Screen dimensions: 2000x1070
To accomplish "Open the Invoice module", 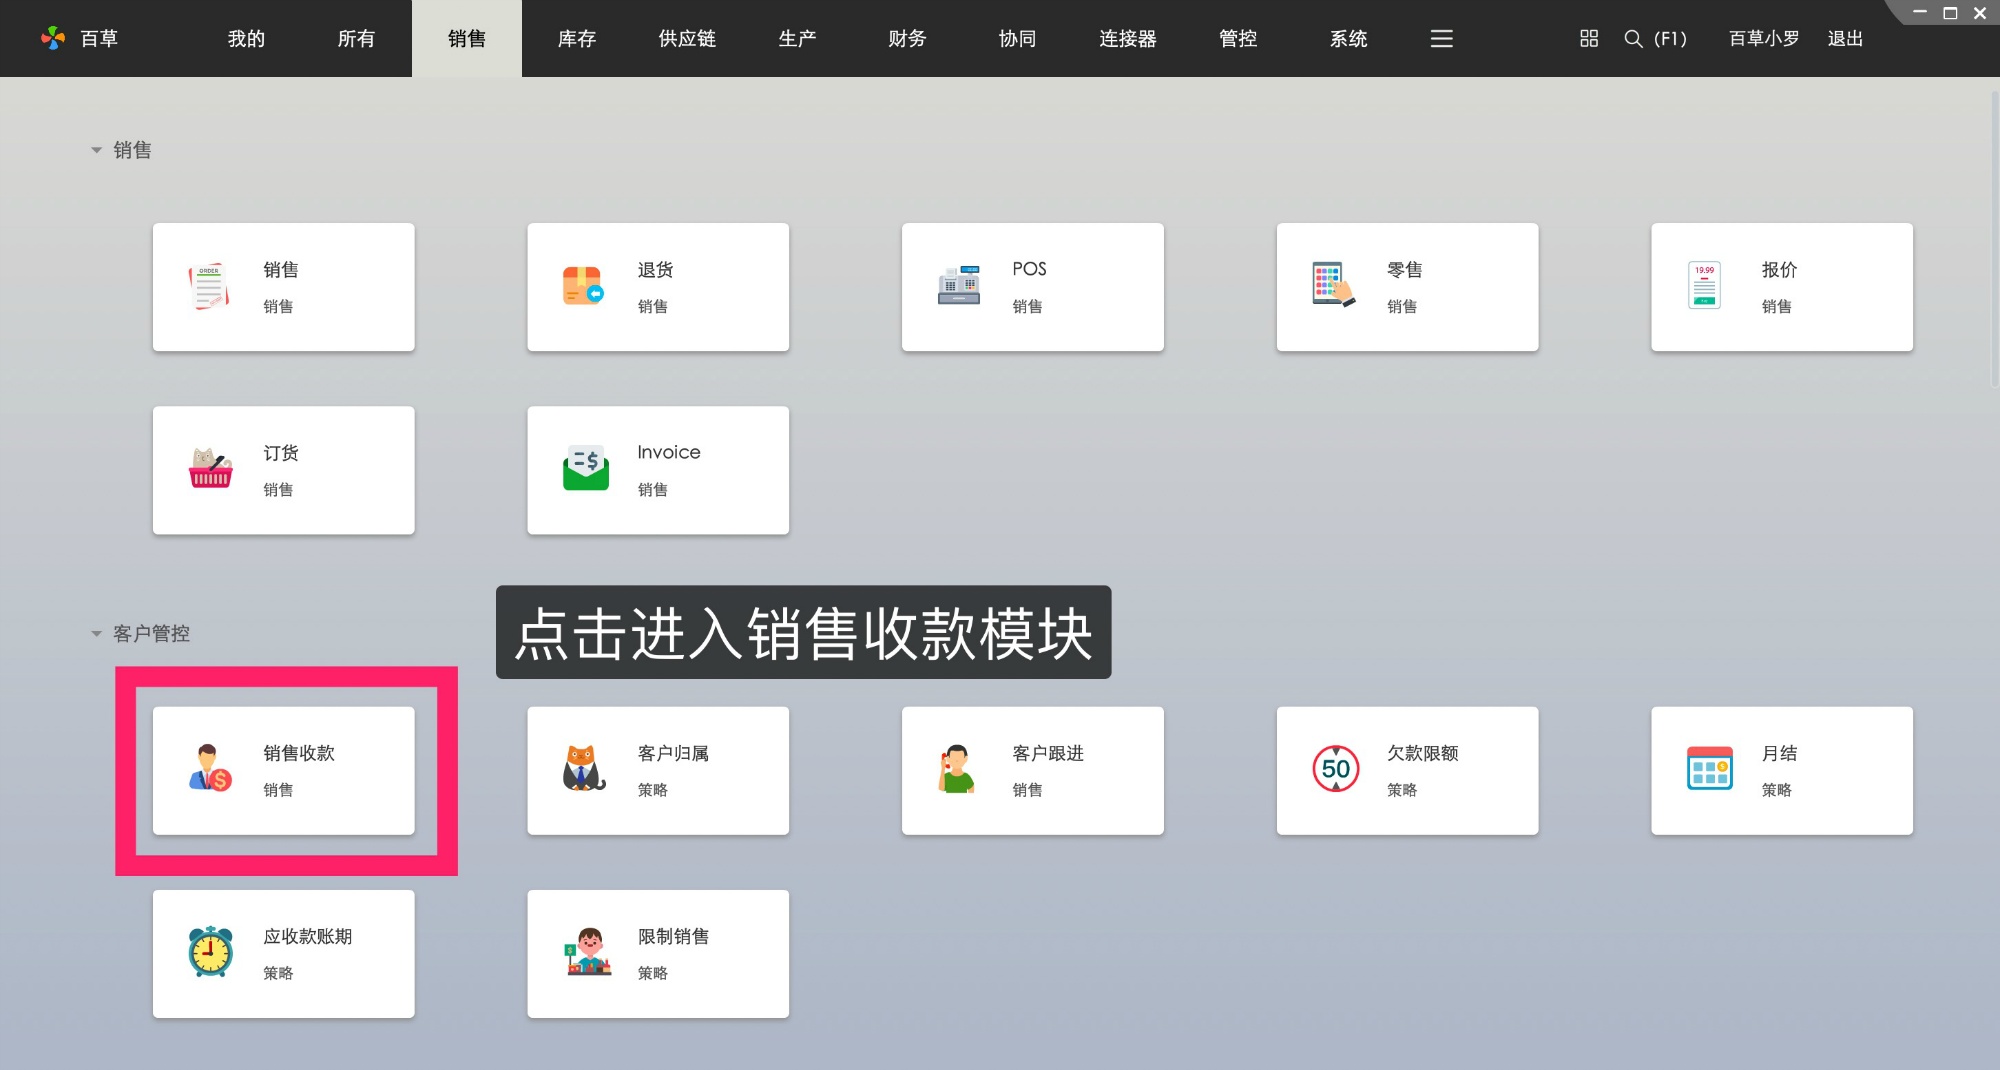I will coord(657,470).
